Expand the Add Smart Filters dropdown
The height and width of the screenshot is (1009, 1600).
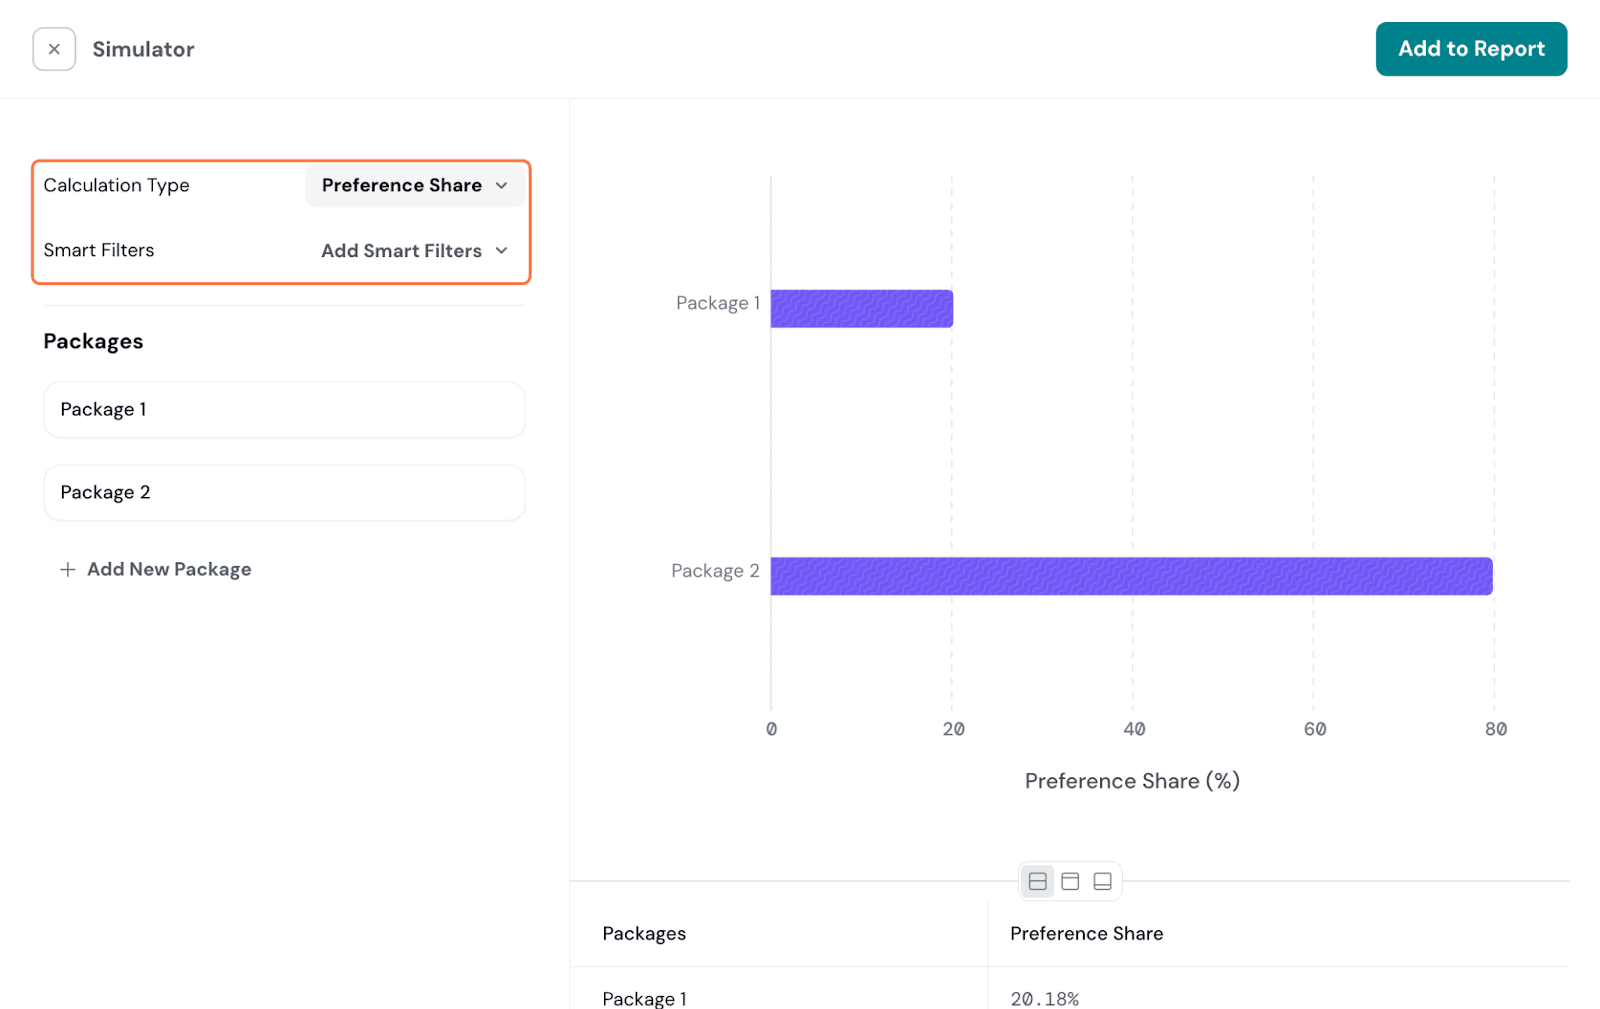click(401, 251)
